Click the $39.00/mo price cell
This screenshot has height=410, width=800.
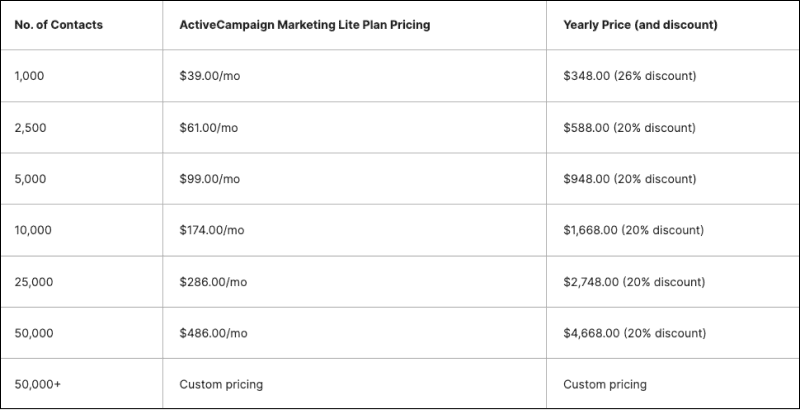[210, 76]
